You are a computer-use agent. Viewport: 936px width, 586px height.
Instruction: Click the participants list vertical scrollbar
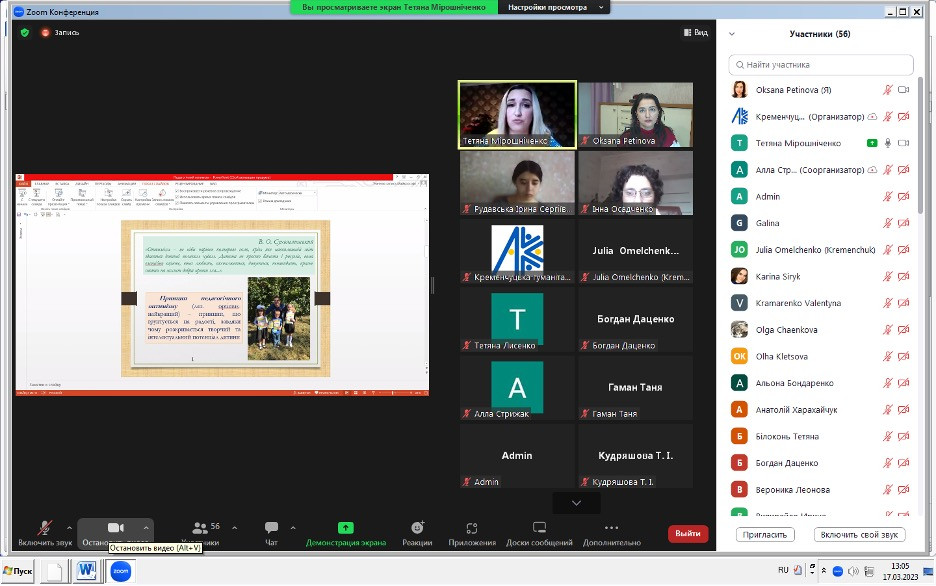tap(920, 145)
